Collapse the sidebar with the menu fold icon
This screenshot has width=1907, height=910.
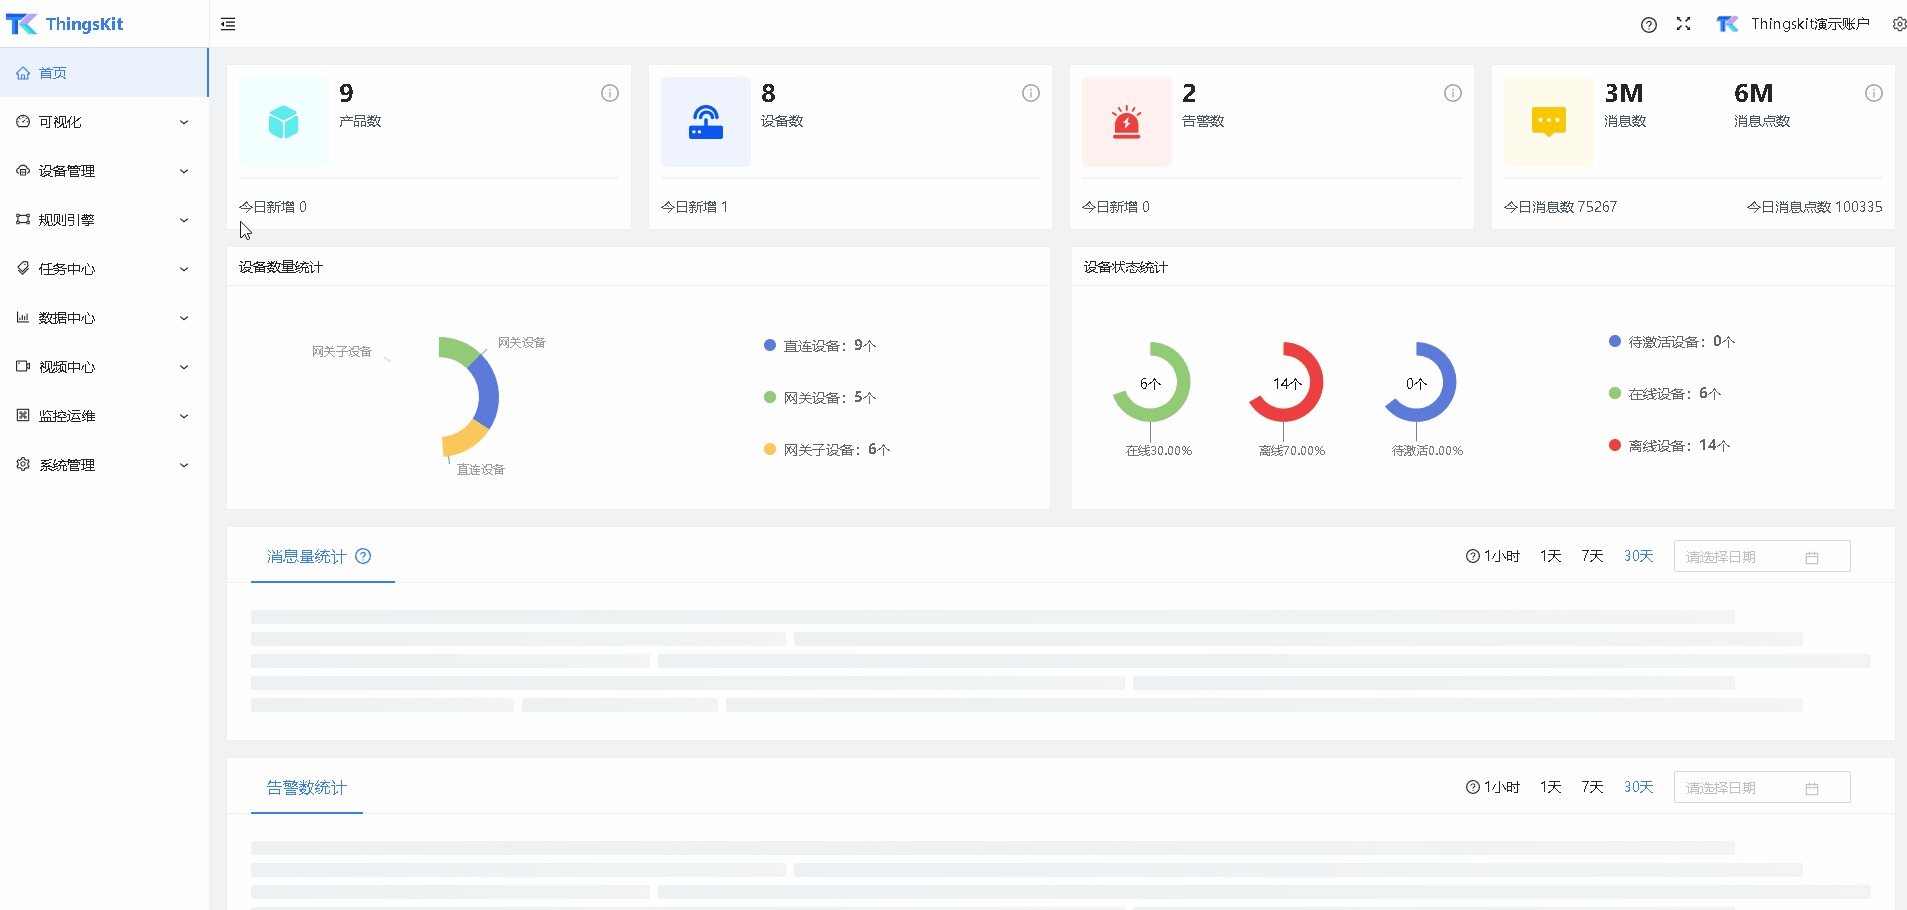pyautogui.click(x=228, y=24)
